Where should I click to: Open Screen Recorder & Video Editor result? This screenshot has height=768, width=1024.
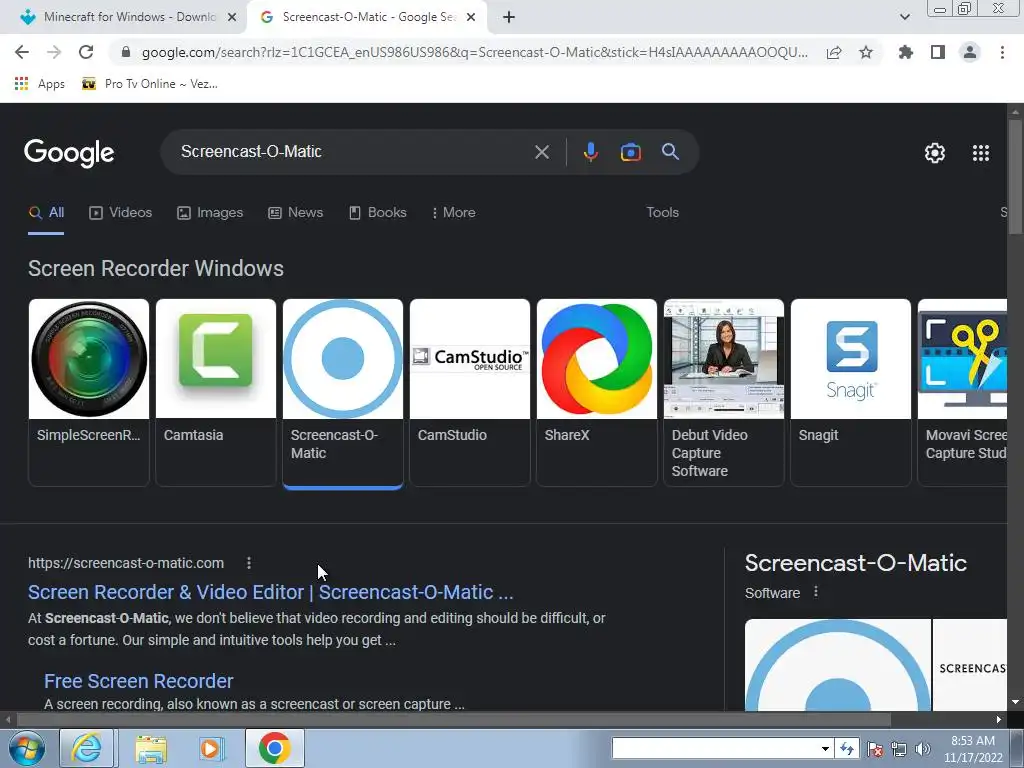(x=270, y=592)
